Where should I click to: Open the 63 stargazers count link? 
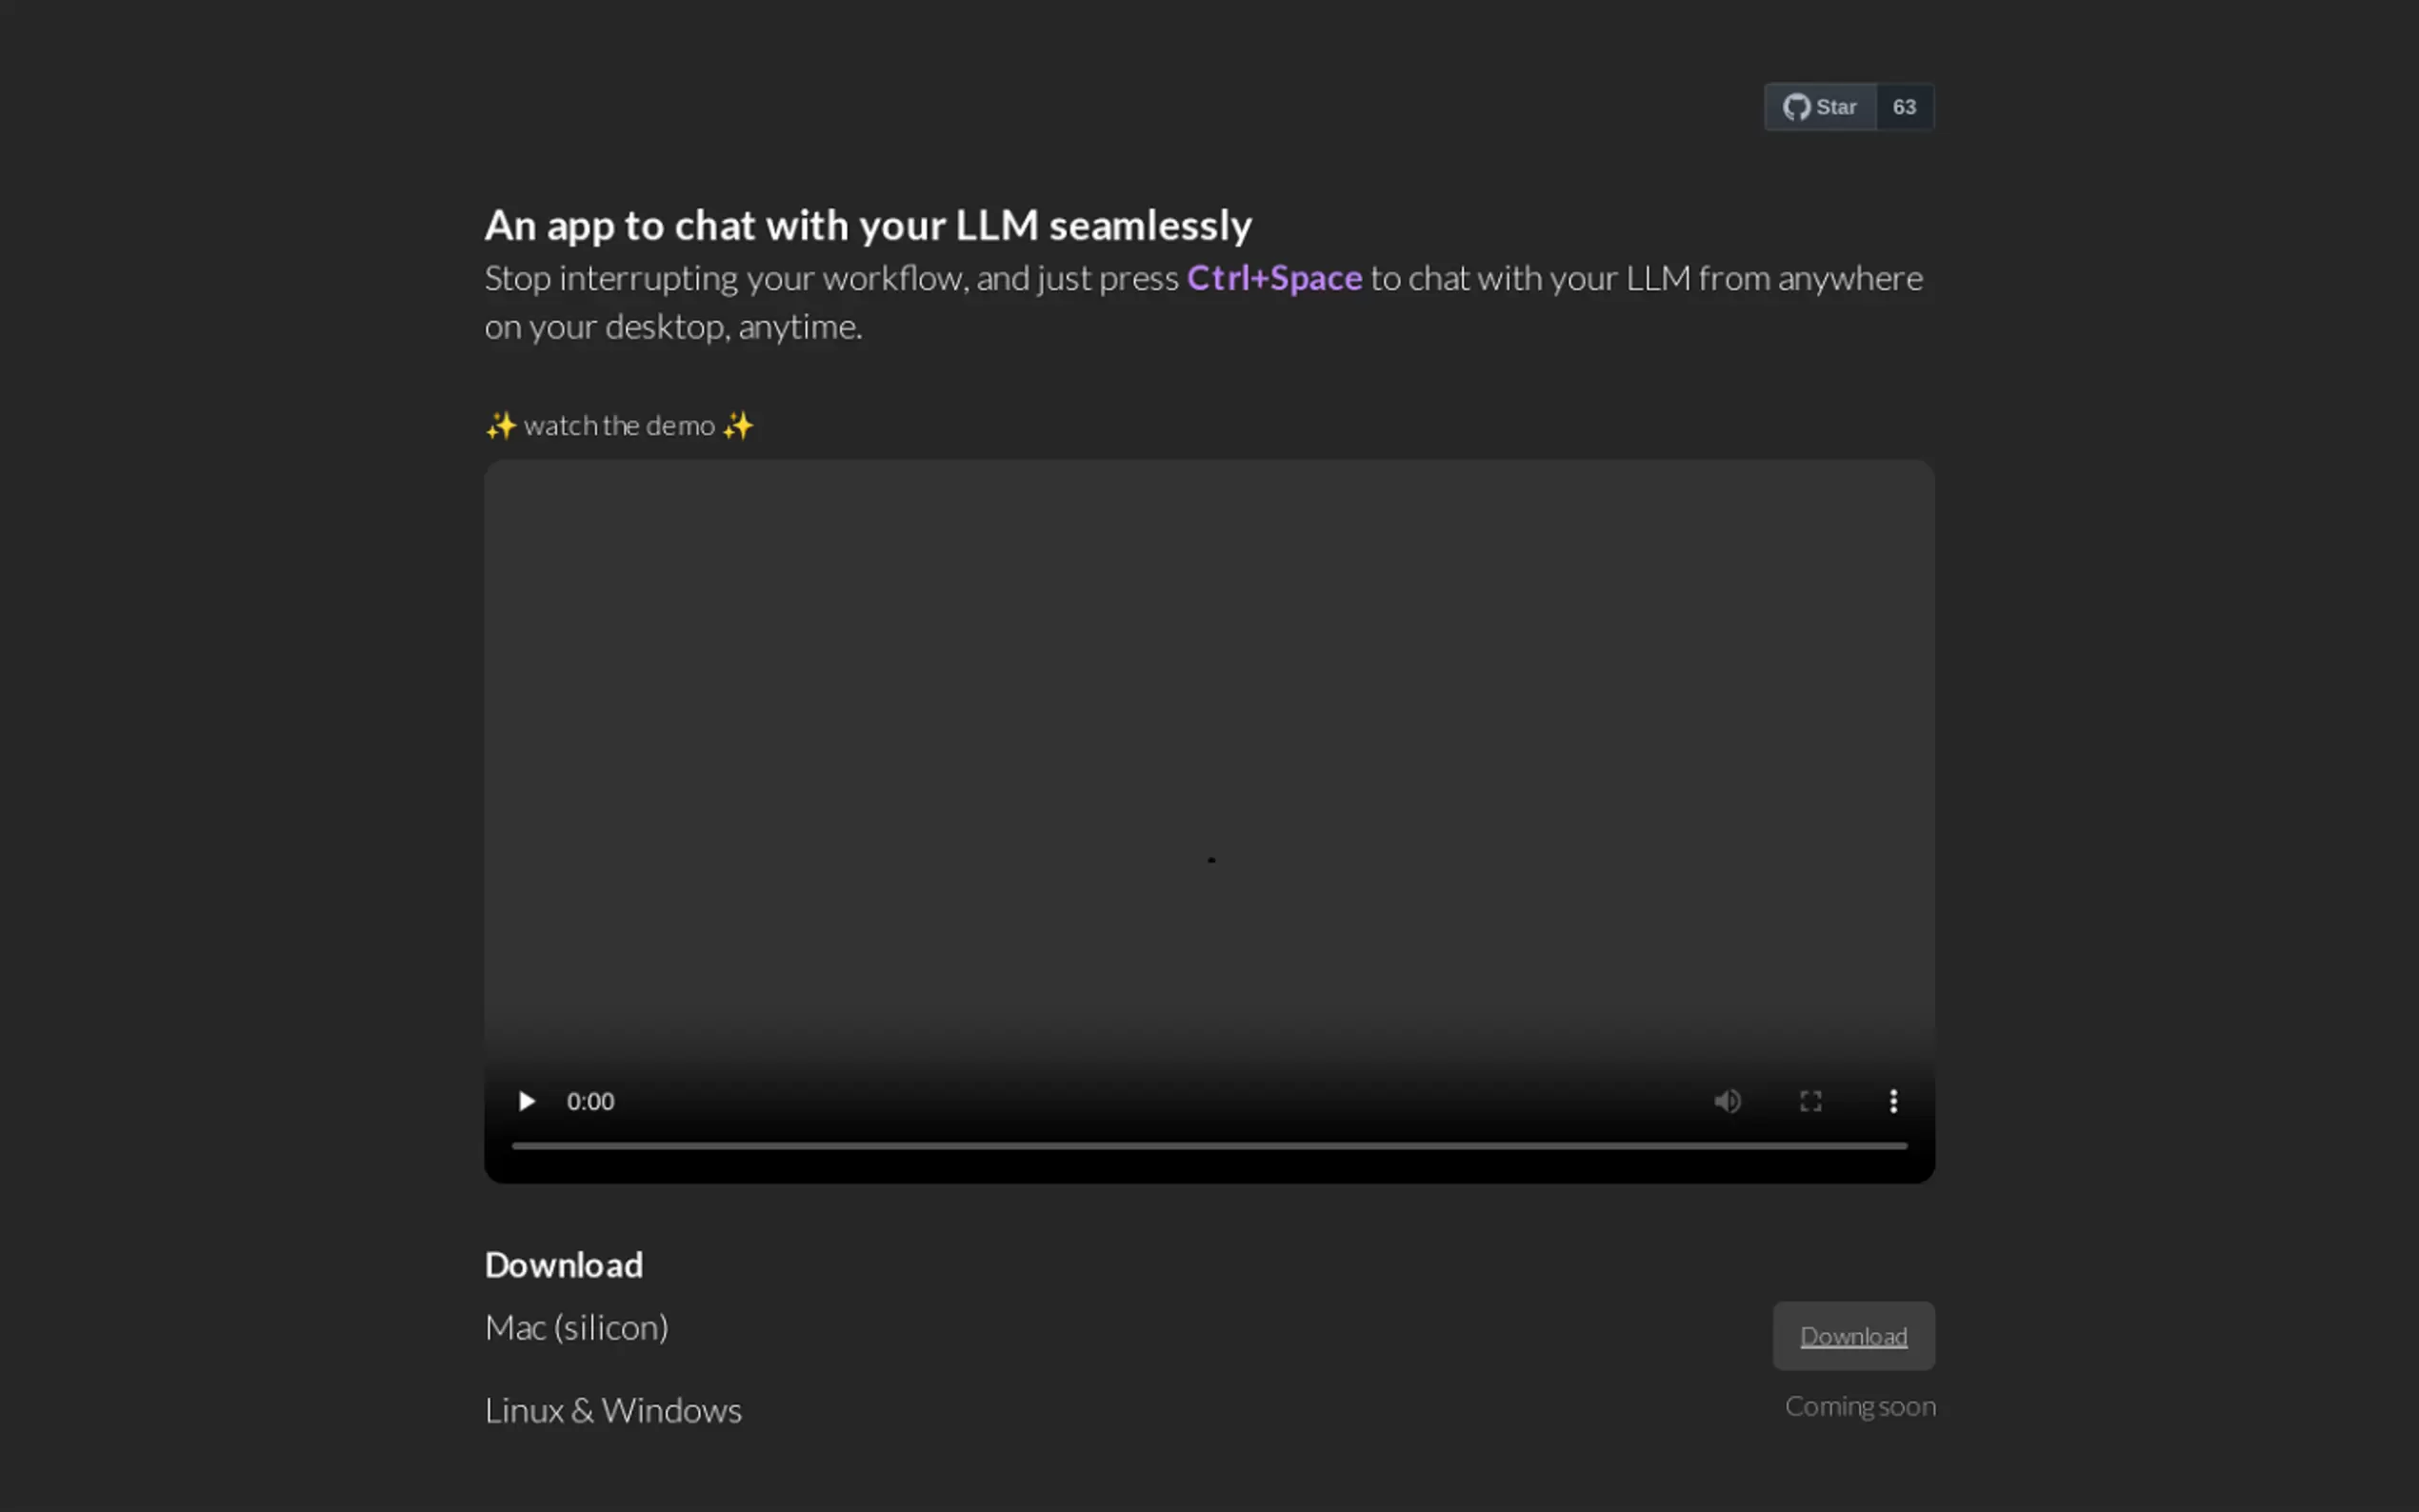coord(1904,107)
